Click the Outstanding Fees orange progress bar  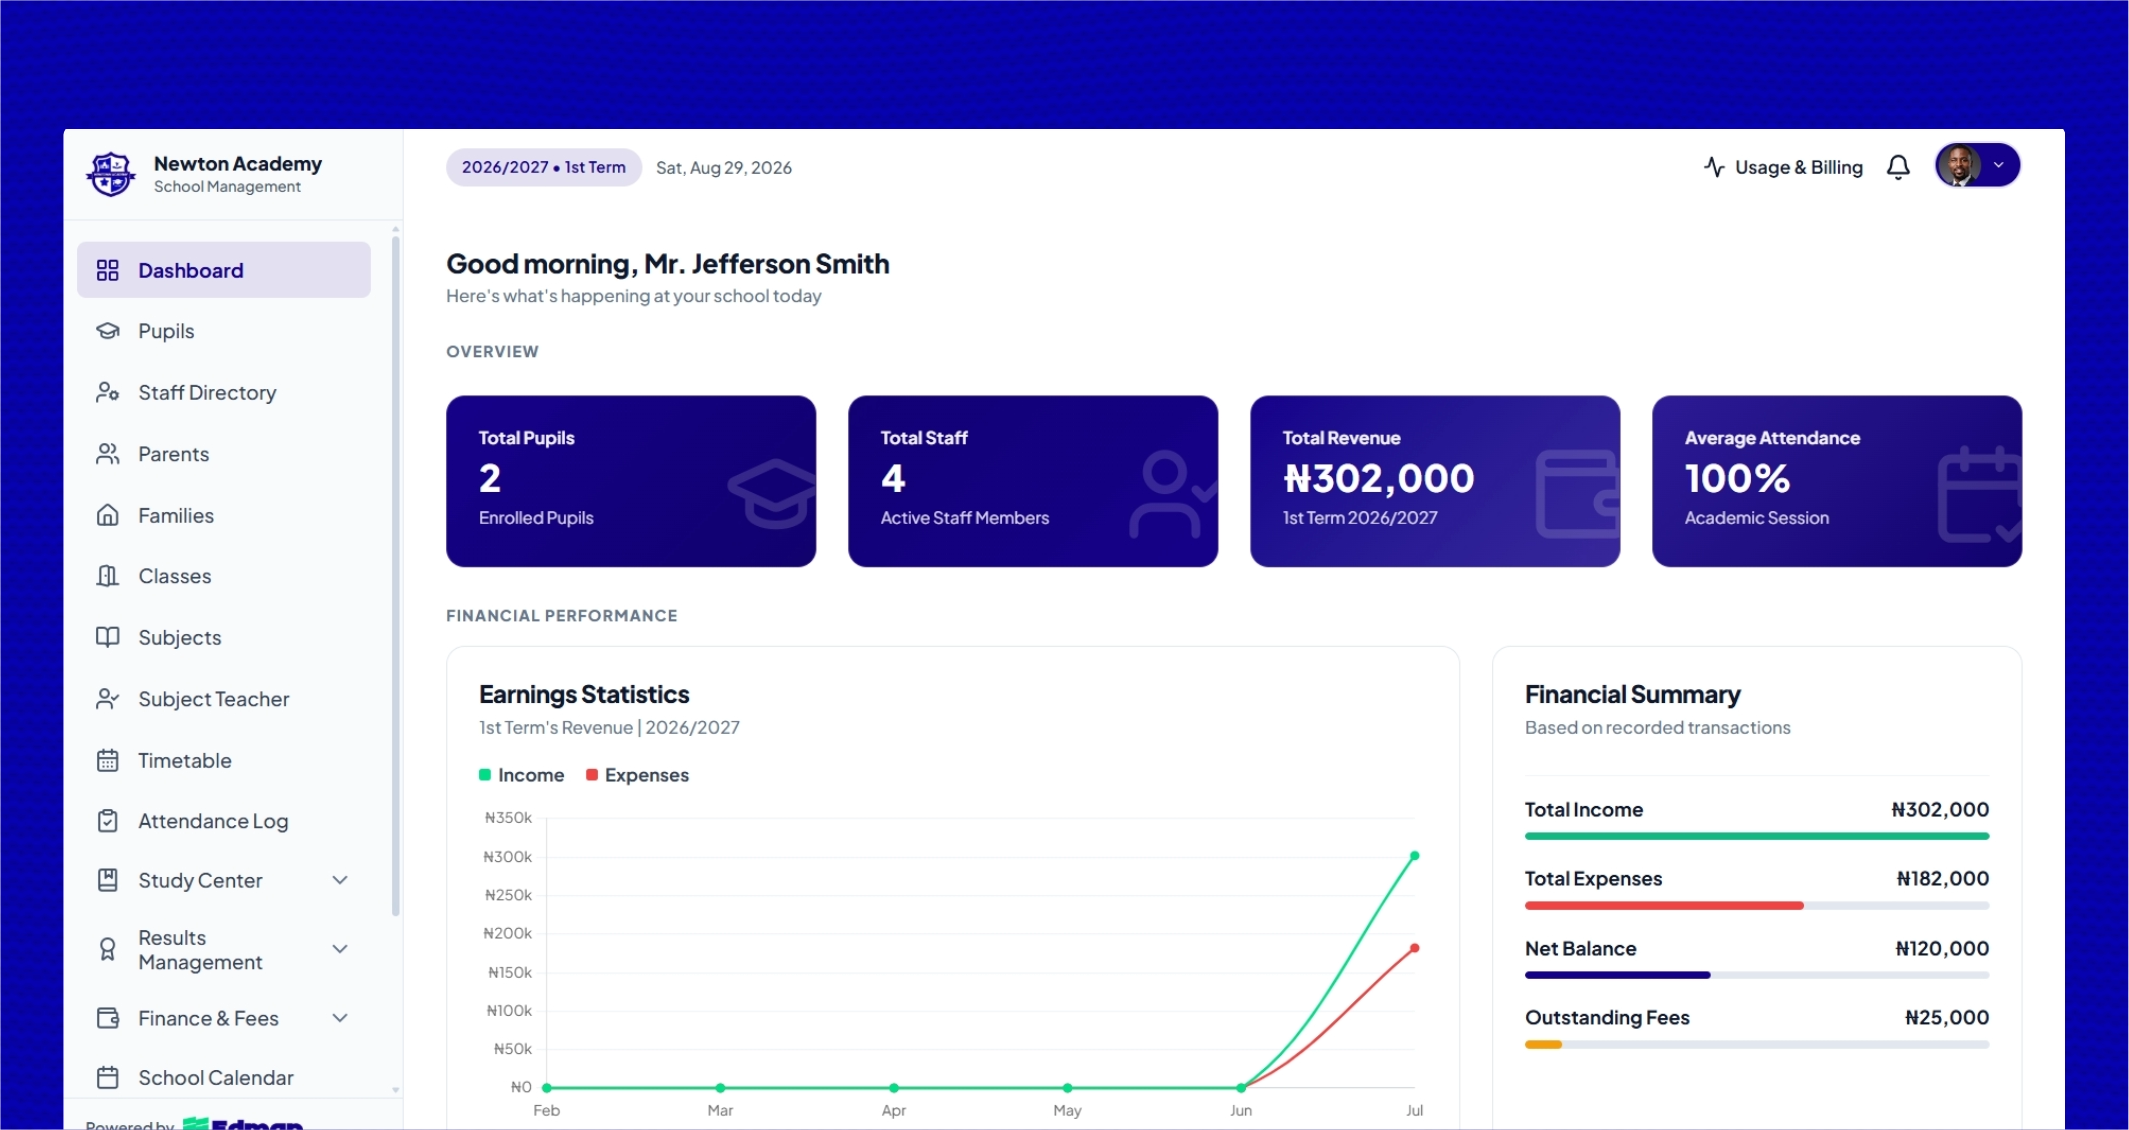pos(1543,1044)
